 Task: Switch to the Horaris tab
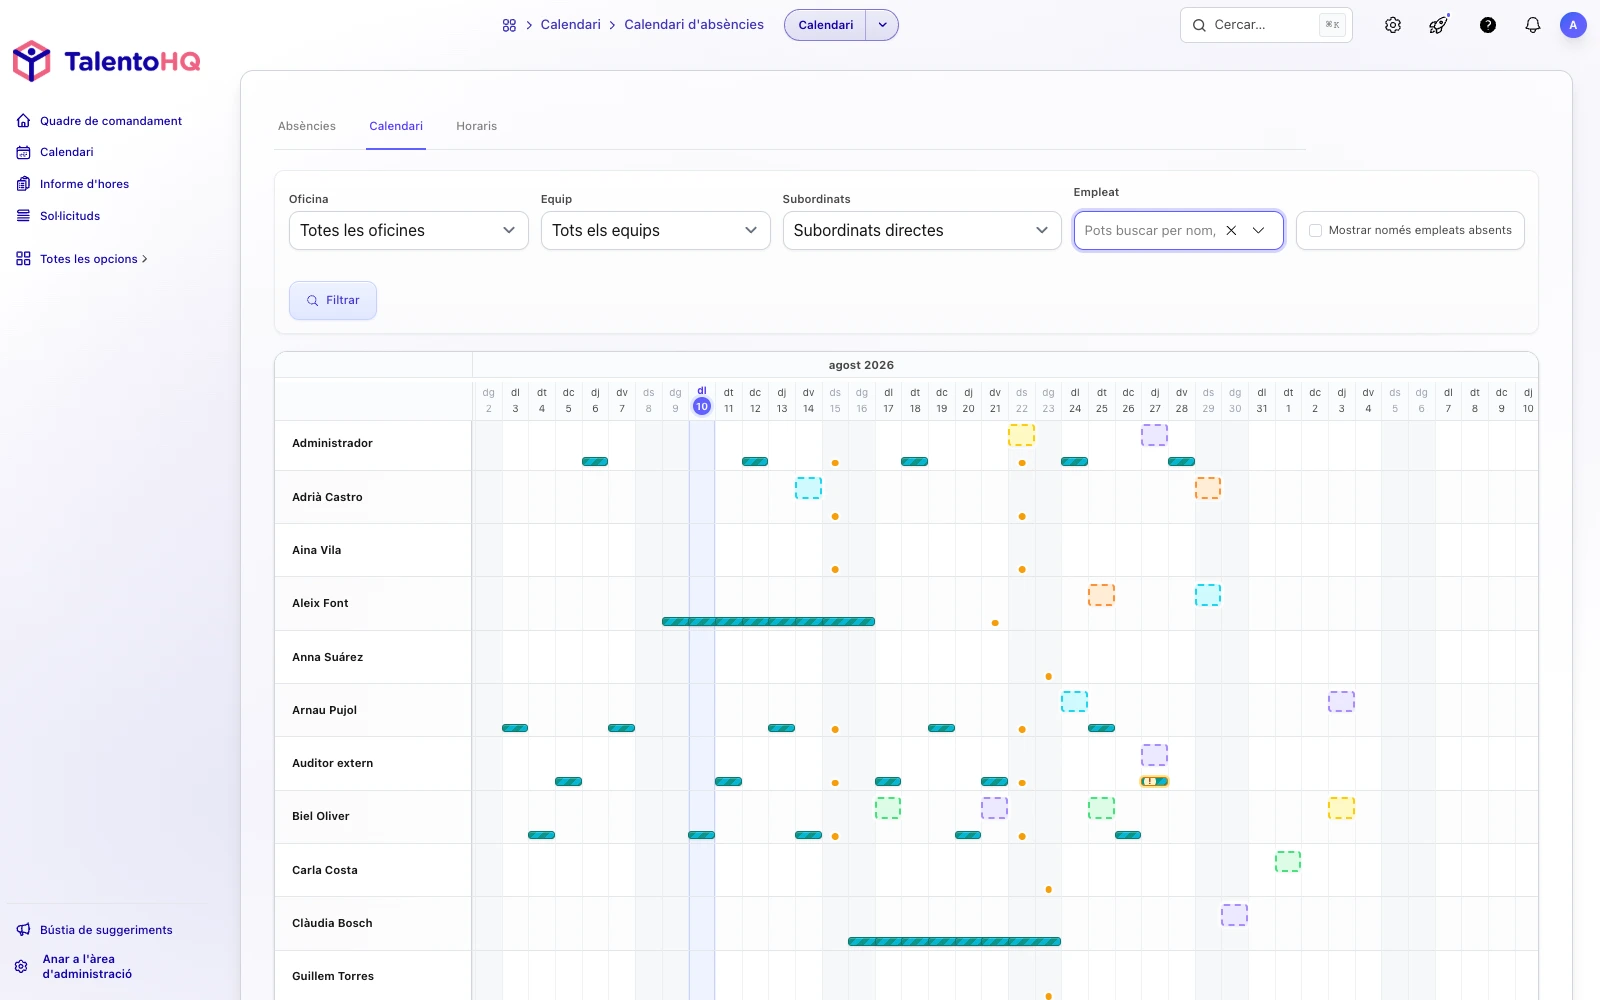coord(476,126)
